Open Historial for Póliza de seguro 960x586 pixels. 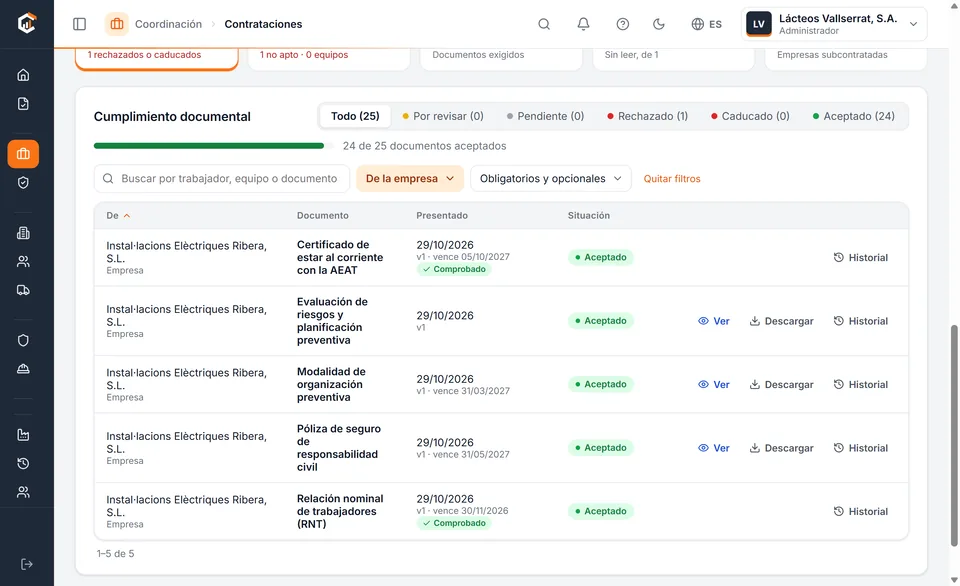pos(860,448)
